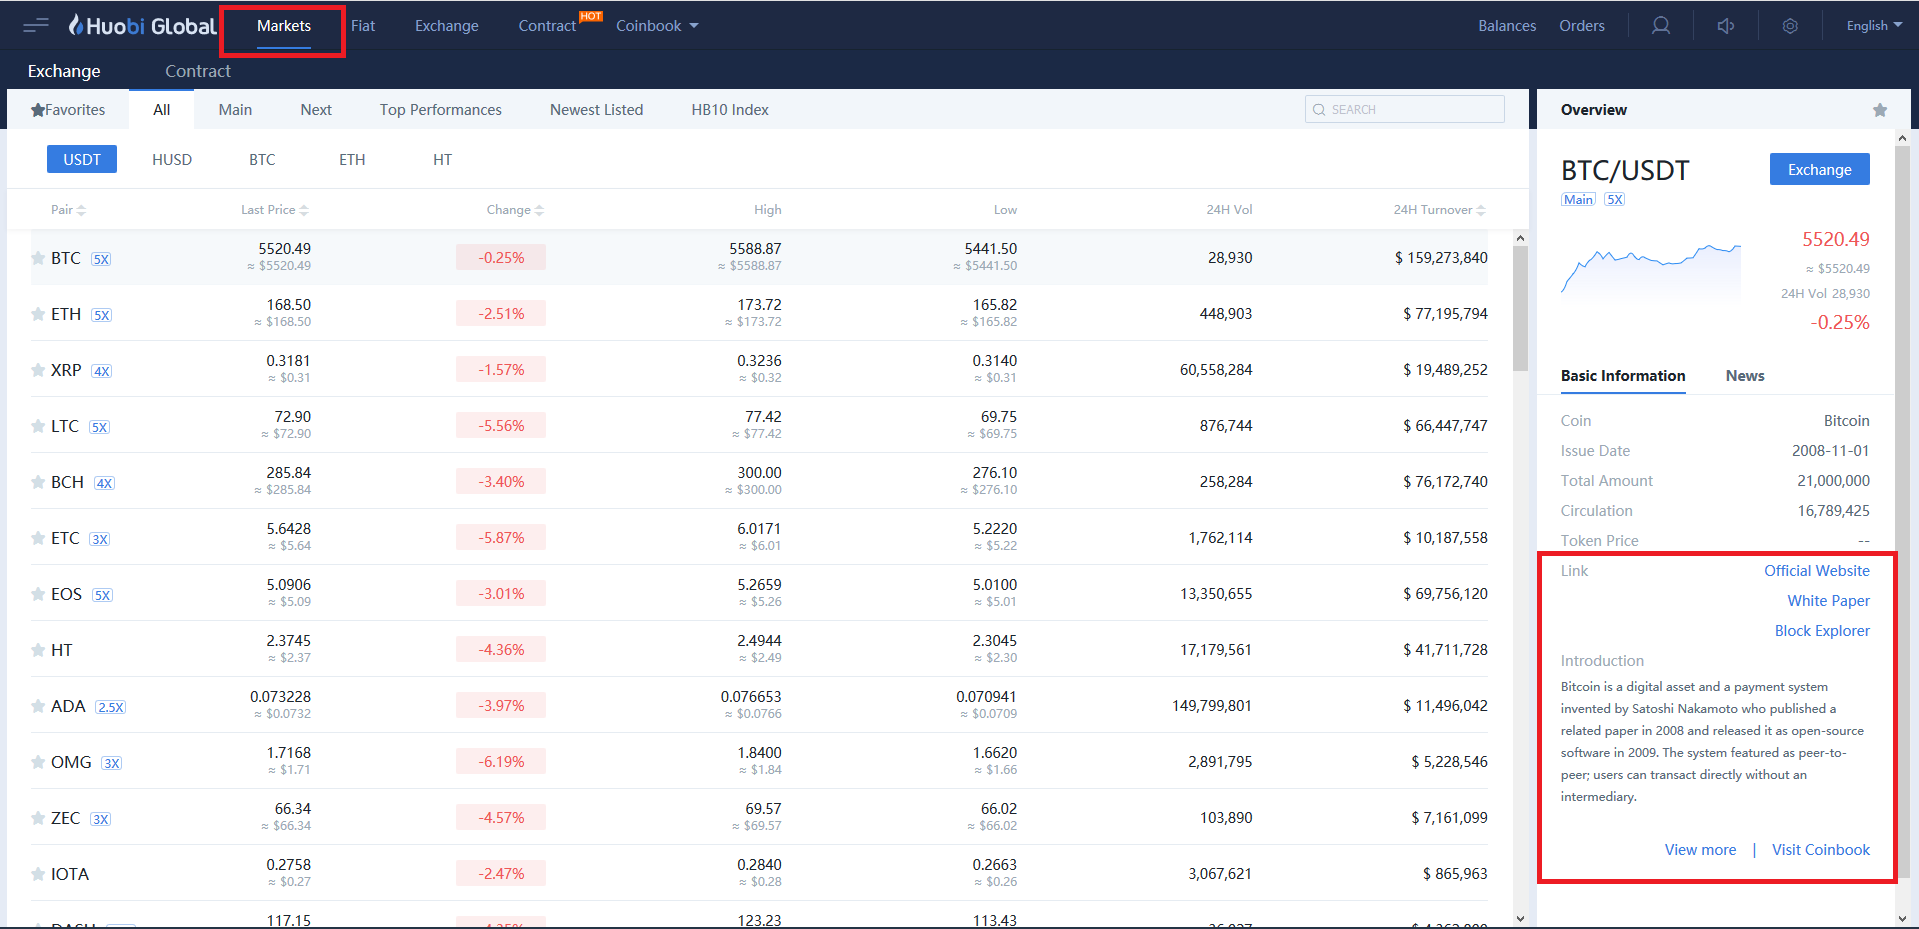The width and height of the screenshot is (1919, 929).
Task: Favorite the EOS pair star
Action: [38, 594]
